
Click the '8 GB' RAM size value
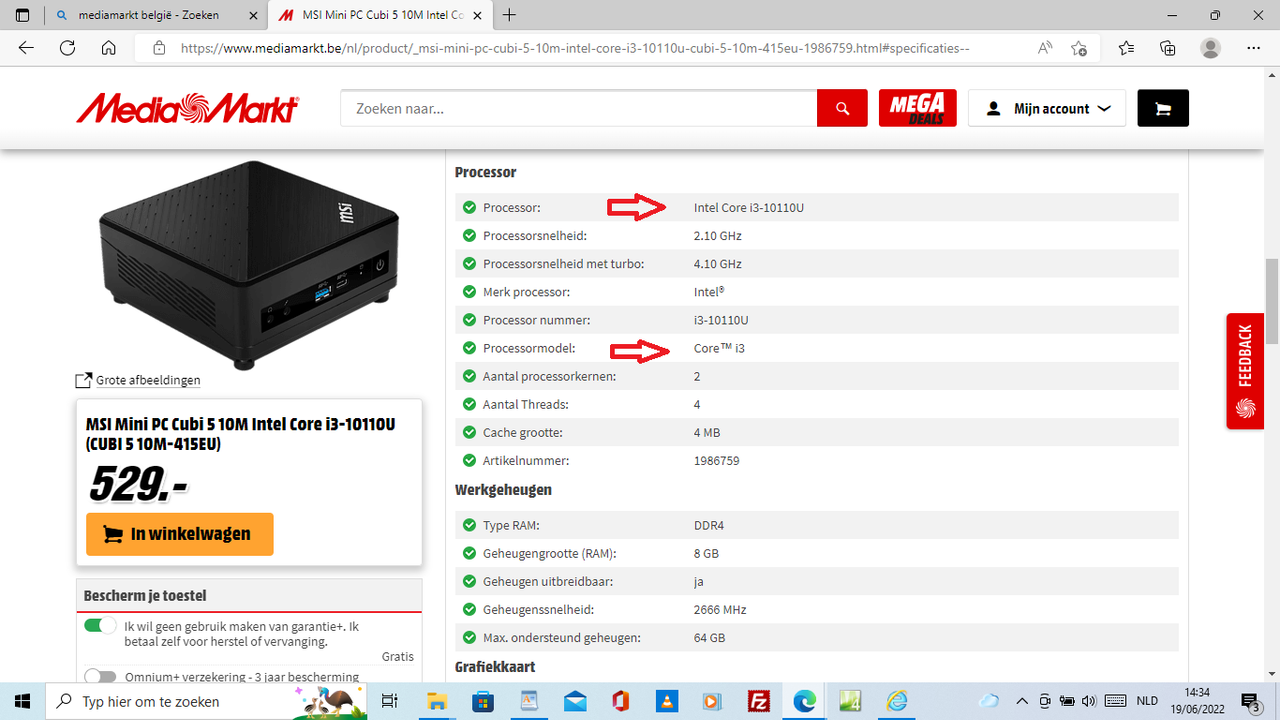point(706,553)
